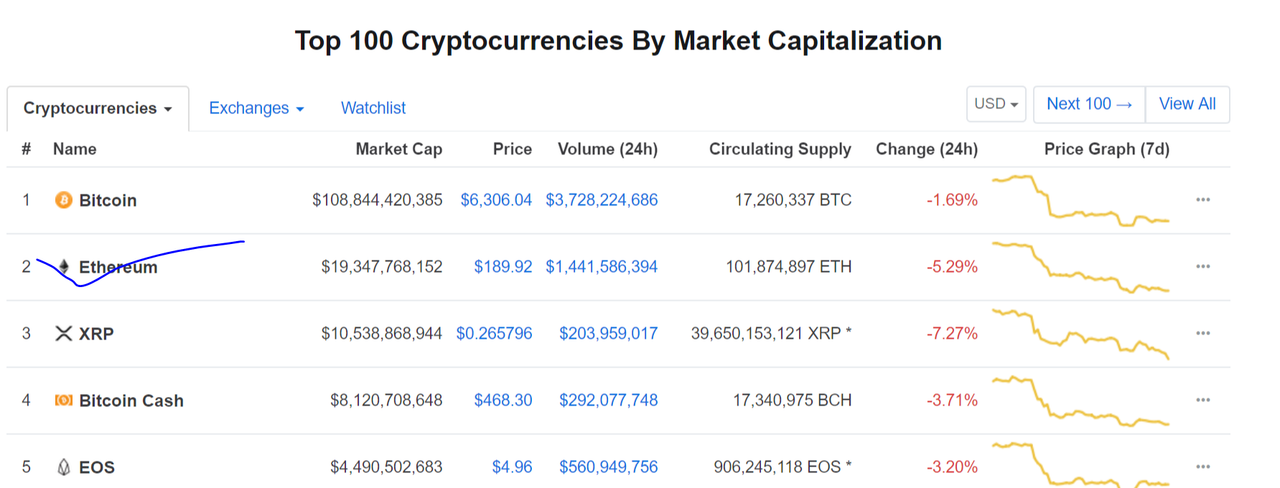View Bitcoin 7-day price graph
The height and width of the screenshot is (488, 1280).
point(1081,200)
